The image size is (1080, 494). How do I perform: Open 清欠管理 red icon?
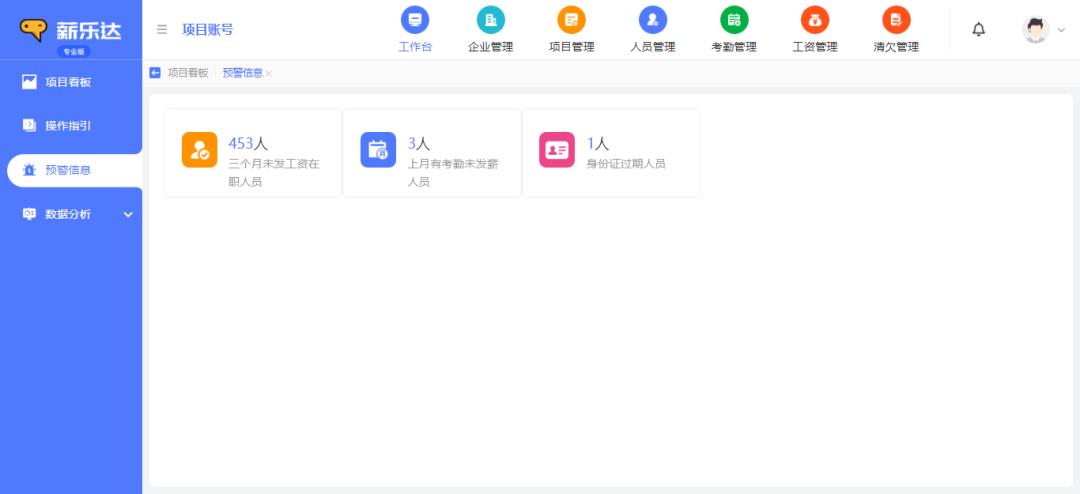tap(896, 19)
